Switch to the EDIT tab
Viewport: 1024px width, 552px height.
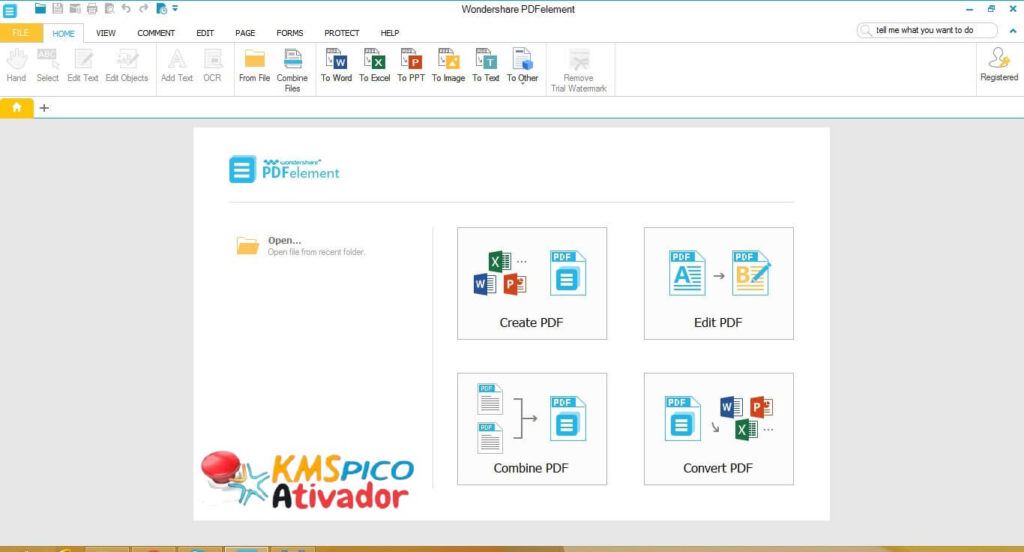205,33
